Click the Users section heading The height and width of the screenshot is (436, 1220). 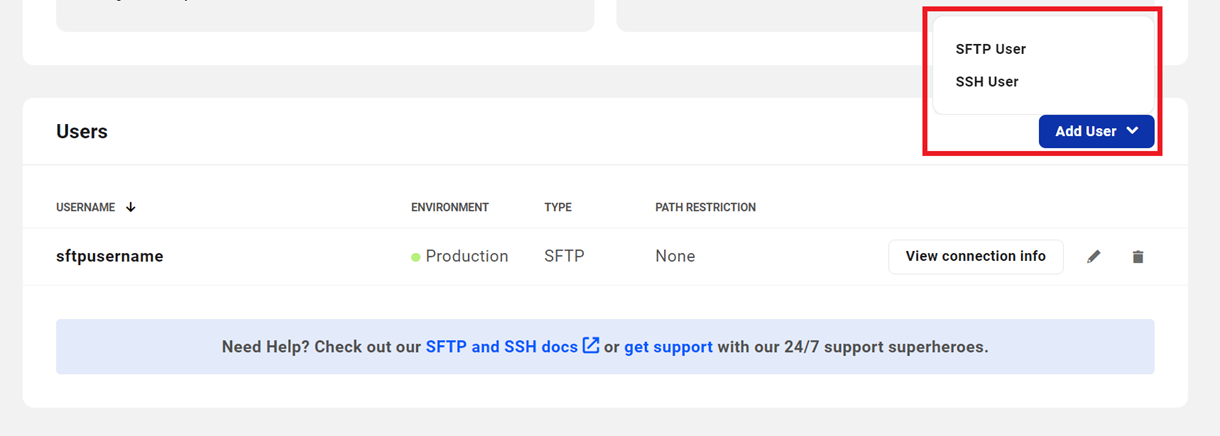[x=82, y=131]
